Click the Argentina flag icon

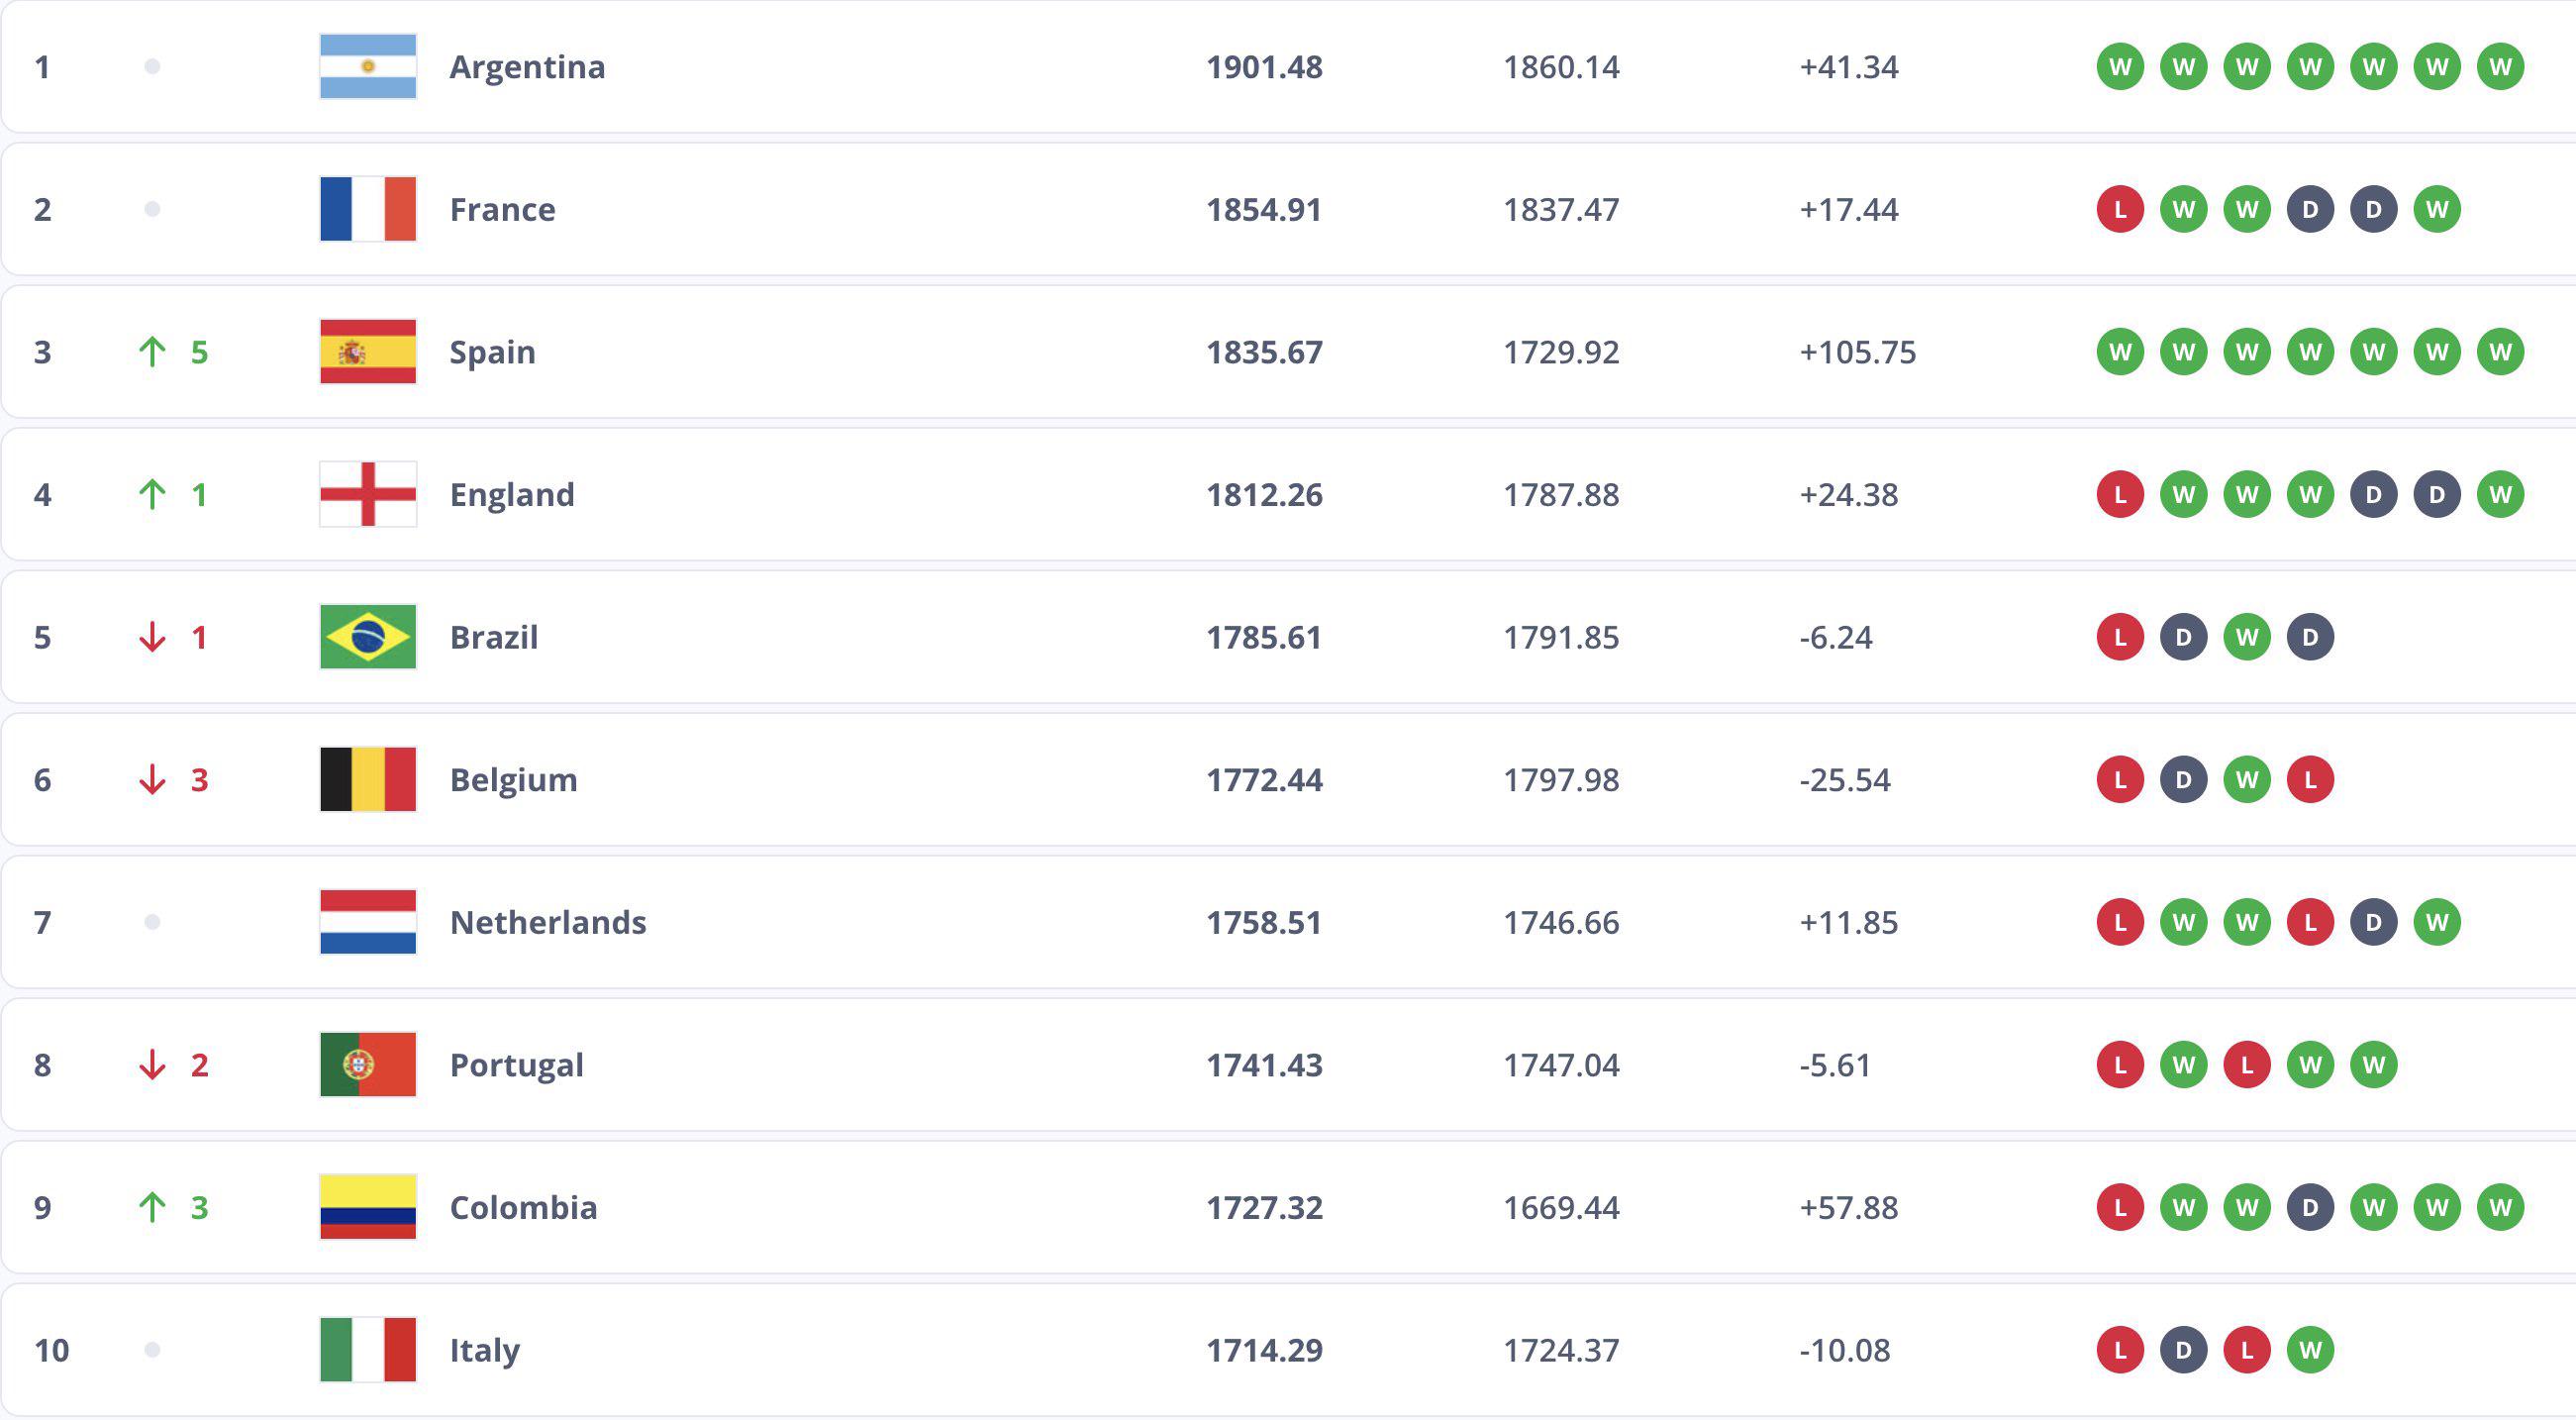tap(368, 67)
